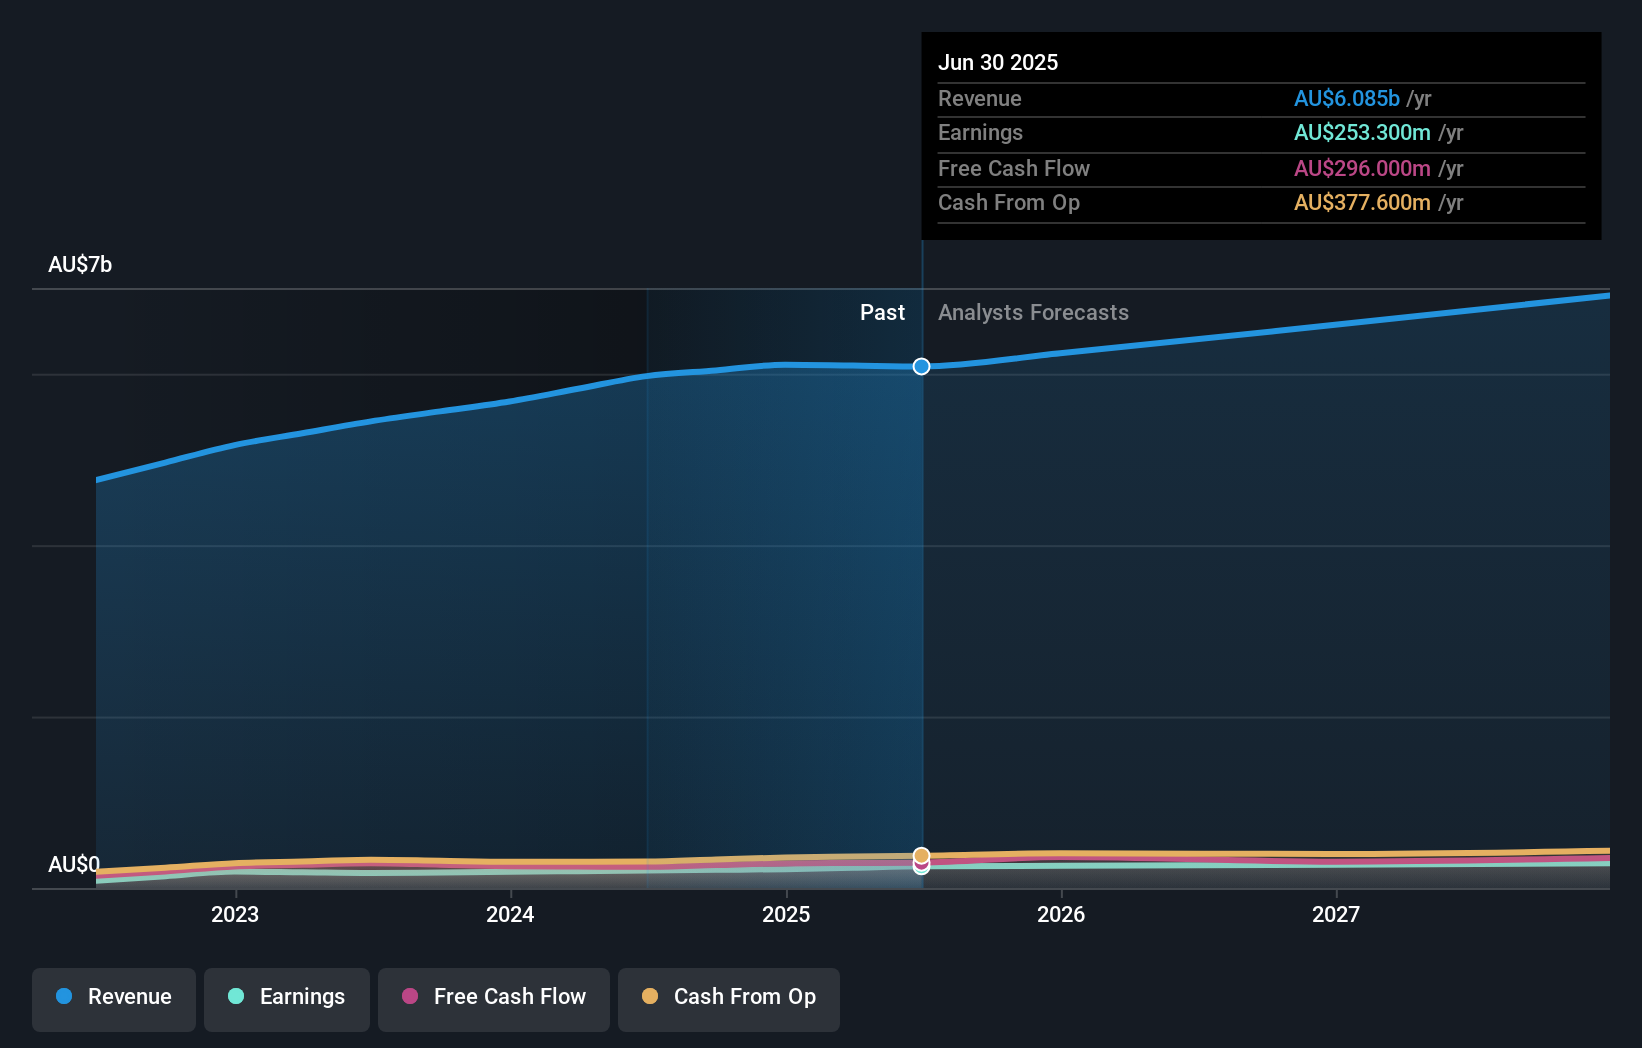Click the Revenue value in the tooltip
Image resolution: width=1642 pixels, height=1048 pixels.
click(1347, 98)
